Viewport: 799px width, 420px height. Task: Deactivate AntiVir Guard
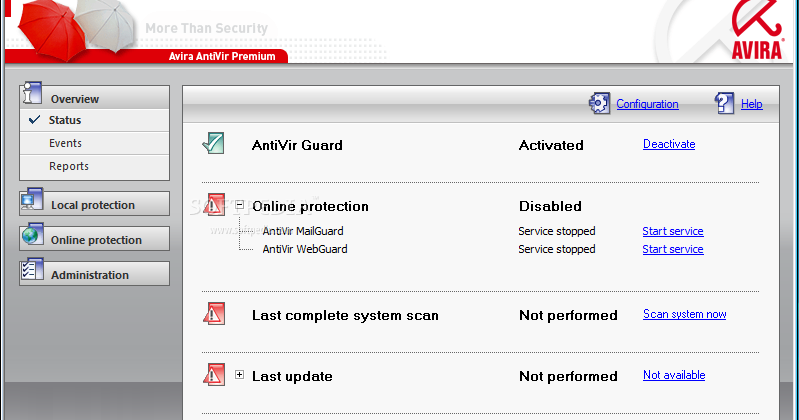pyautogui.click(x=669, y=144)
